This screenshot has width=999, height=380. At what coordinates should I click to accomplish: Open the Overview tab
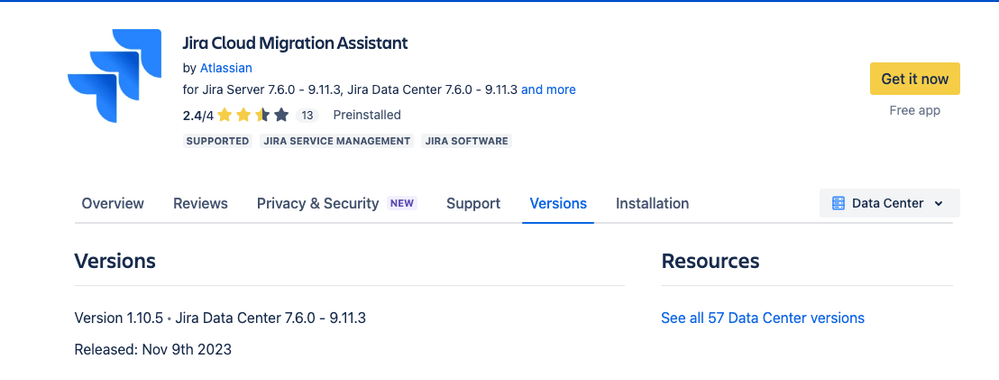click(113, 203)
